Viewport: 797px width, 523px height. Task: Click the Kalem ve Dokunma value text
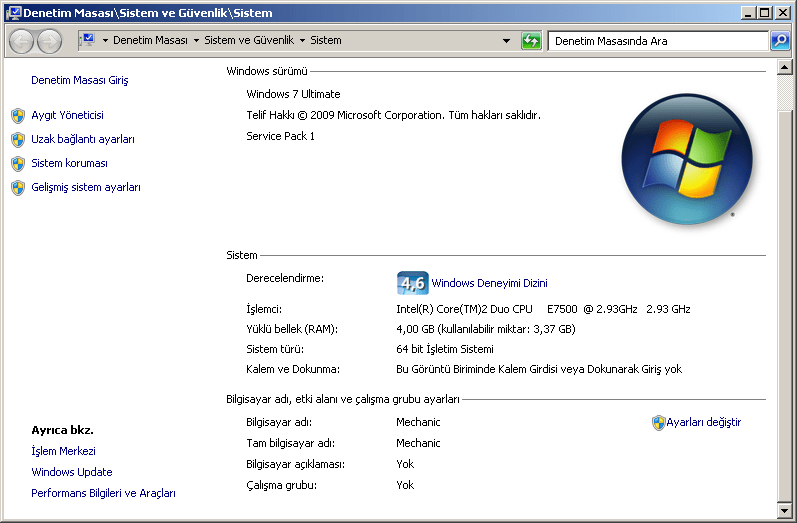539,369
